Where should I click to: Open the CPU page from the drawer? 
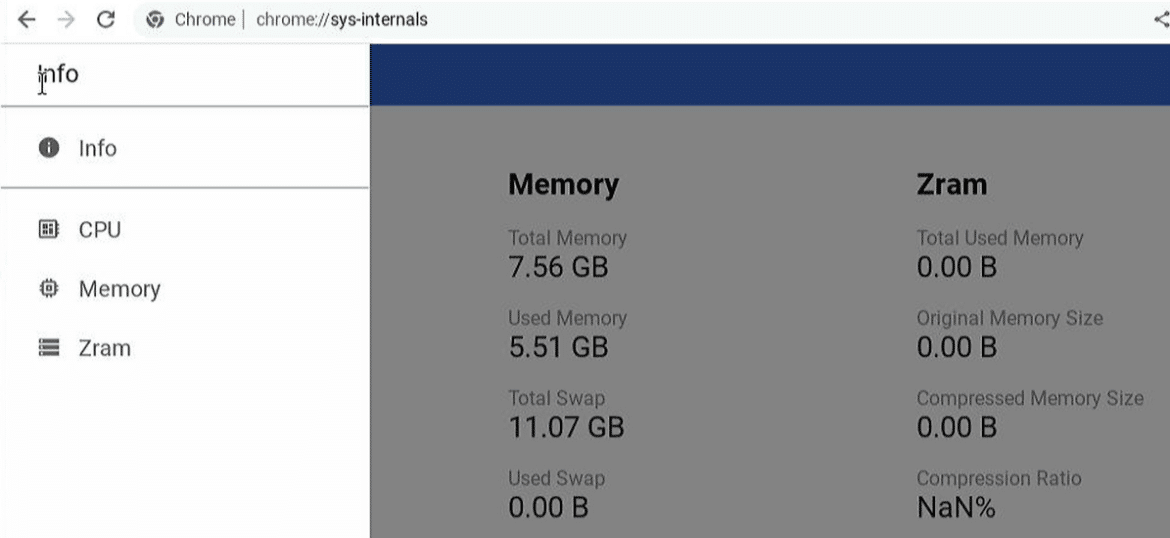[185, 229]
